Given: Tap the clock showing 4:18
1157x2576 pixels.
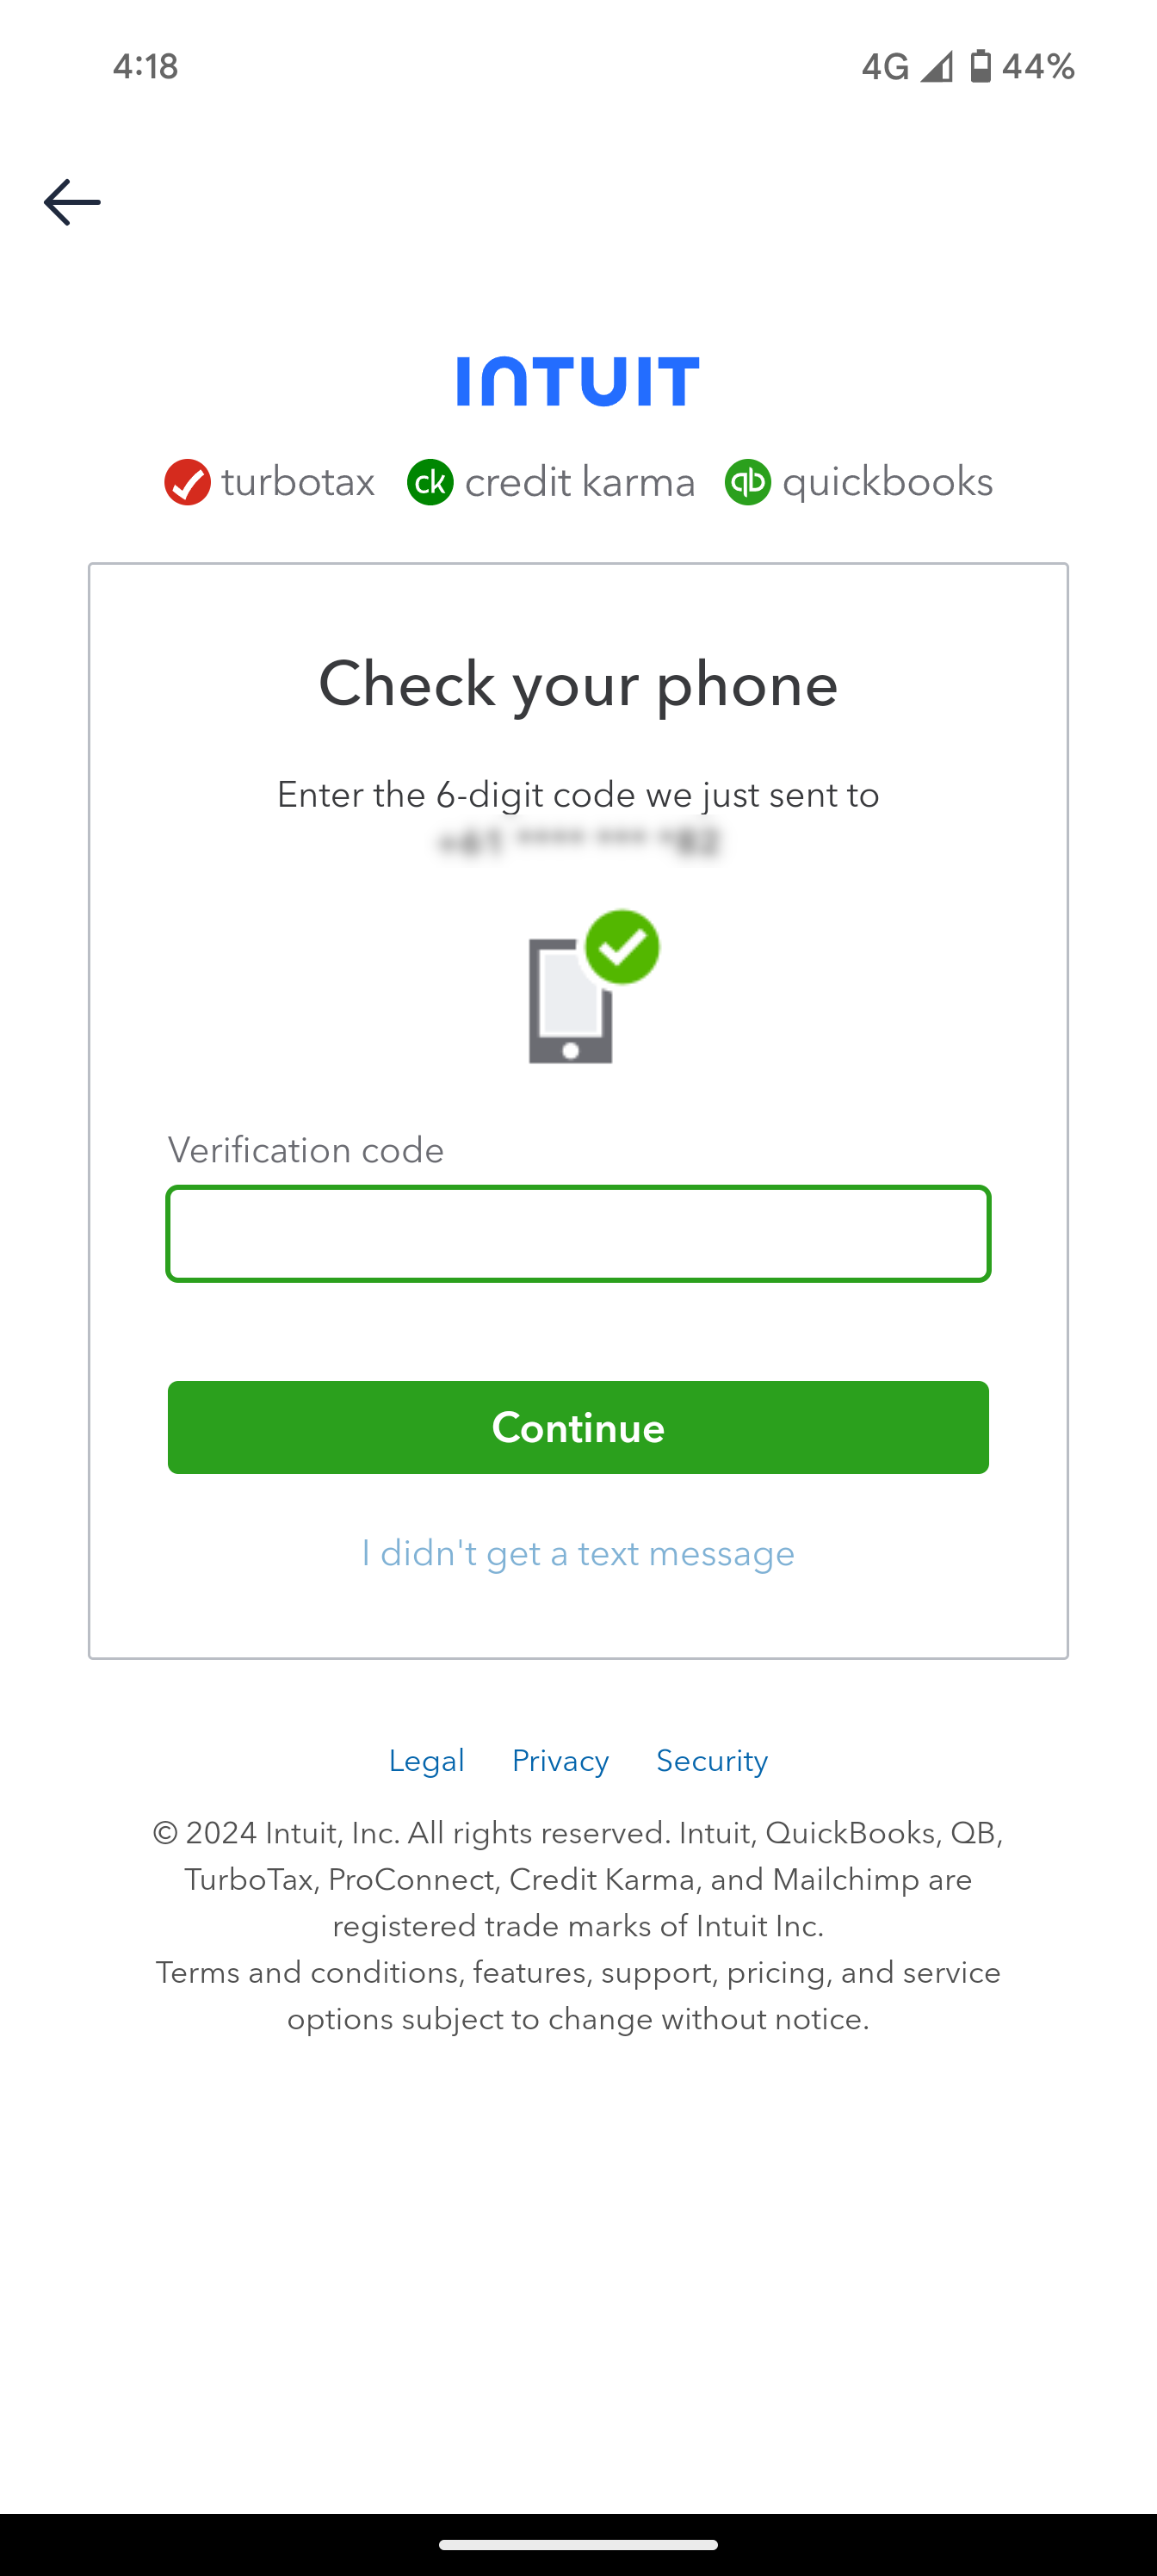Looking at the screenshot, I should point(145,66).
